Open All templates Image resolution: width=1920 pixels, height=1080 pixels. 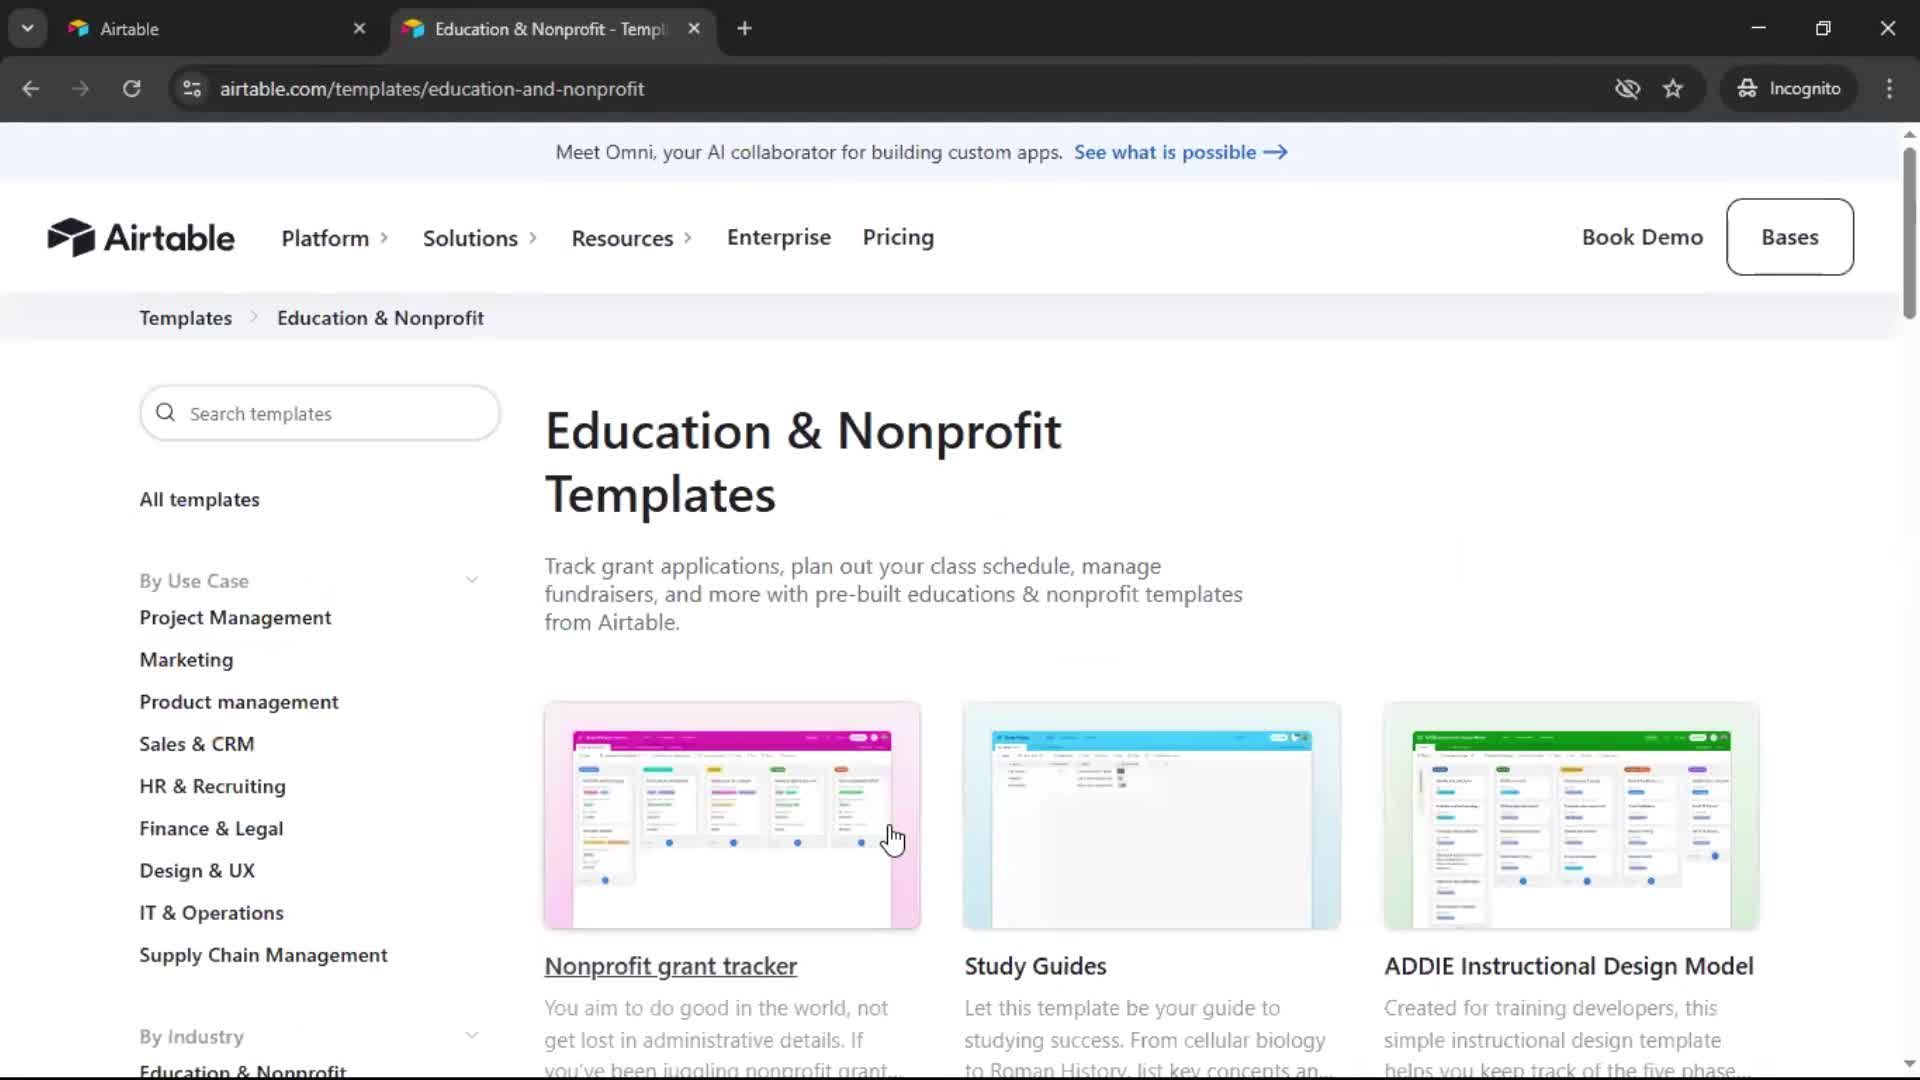[200, 499]
